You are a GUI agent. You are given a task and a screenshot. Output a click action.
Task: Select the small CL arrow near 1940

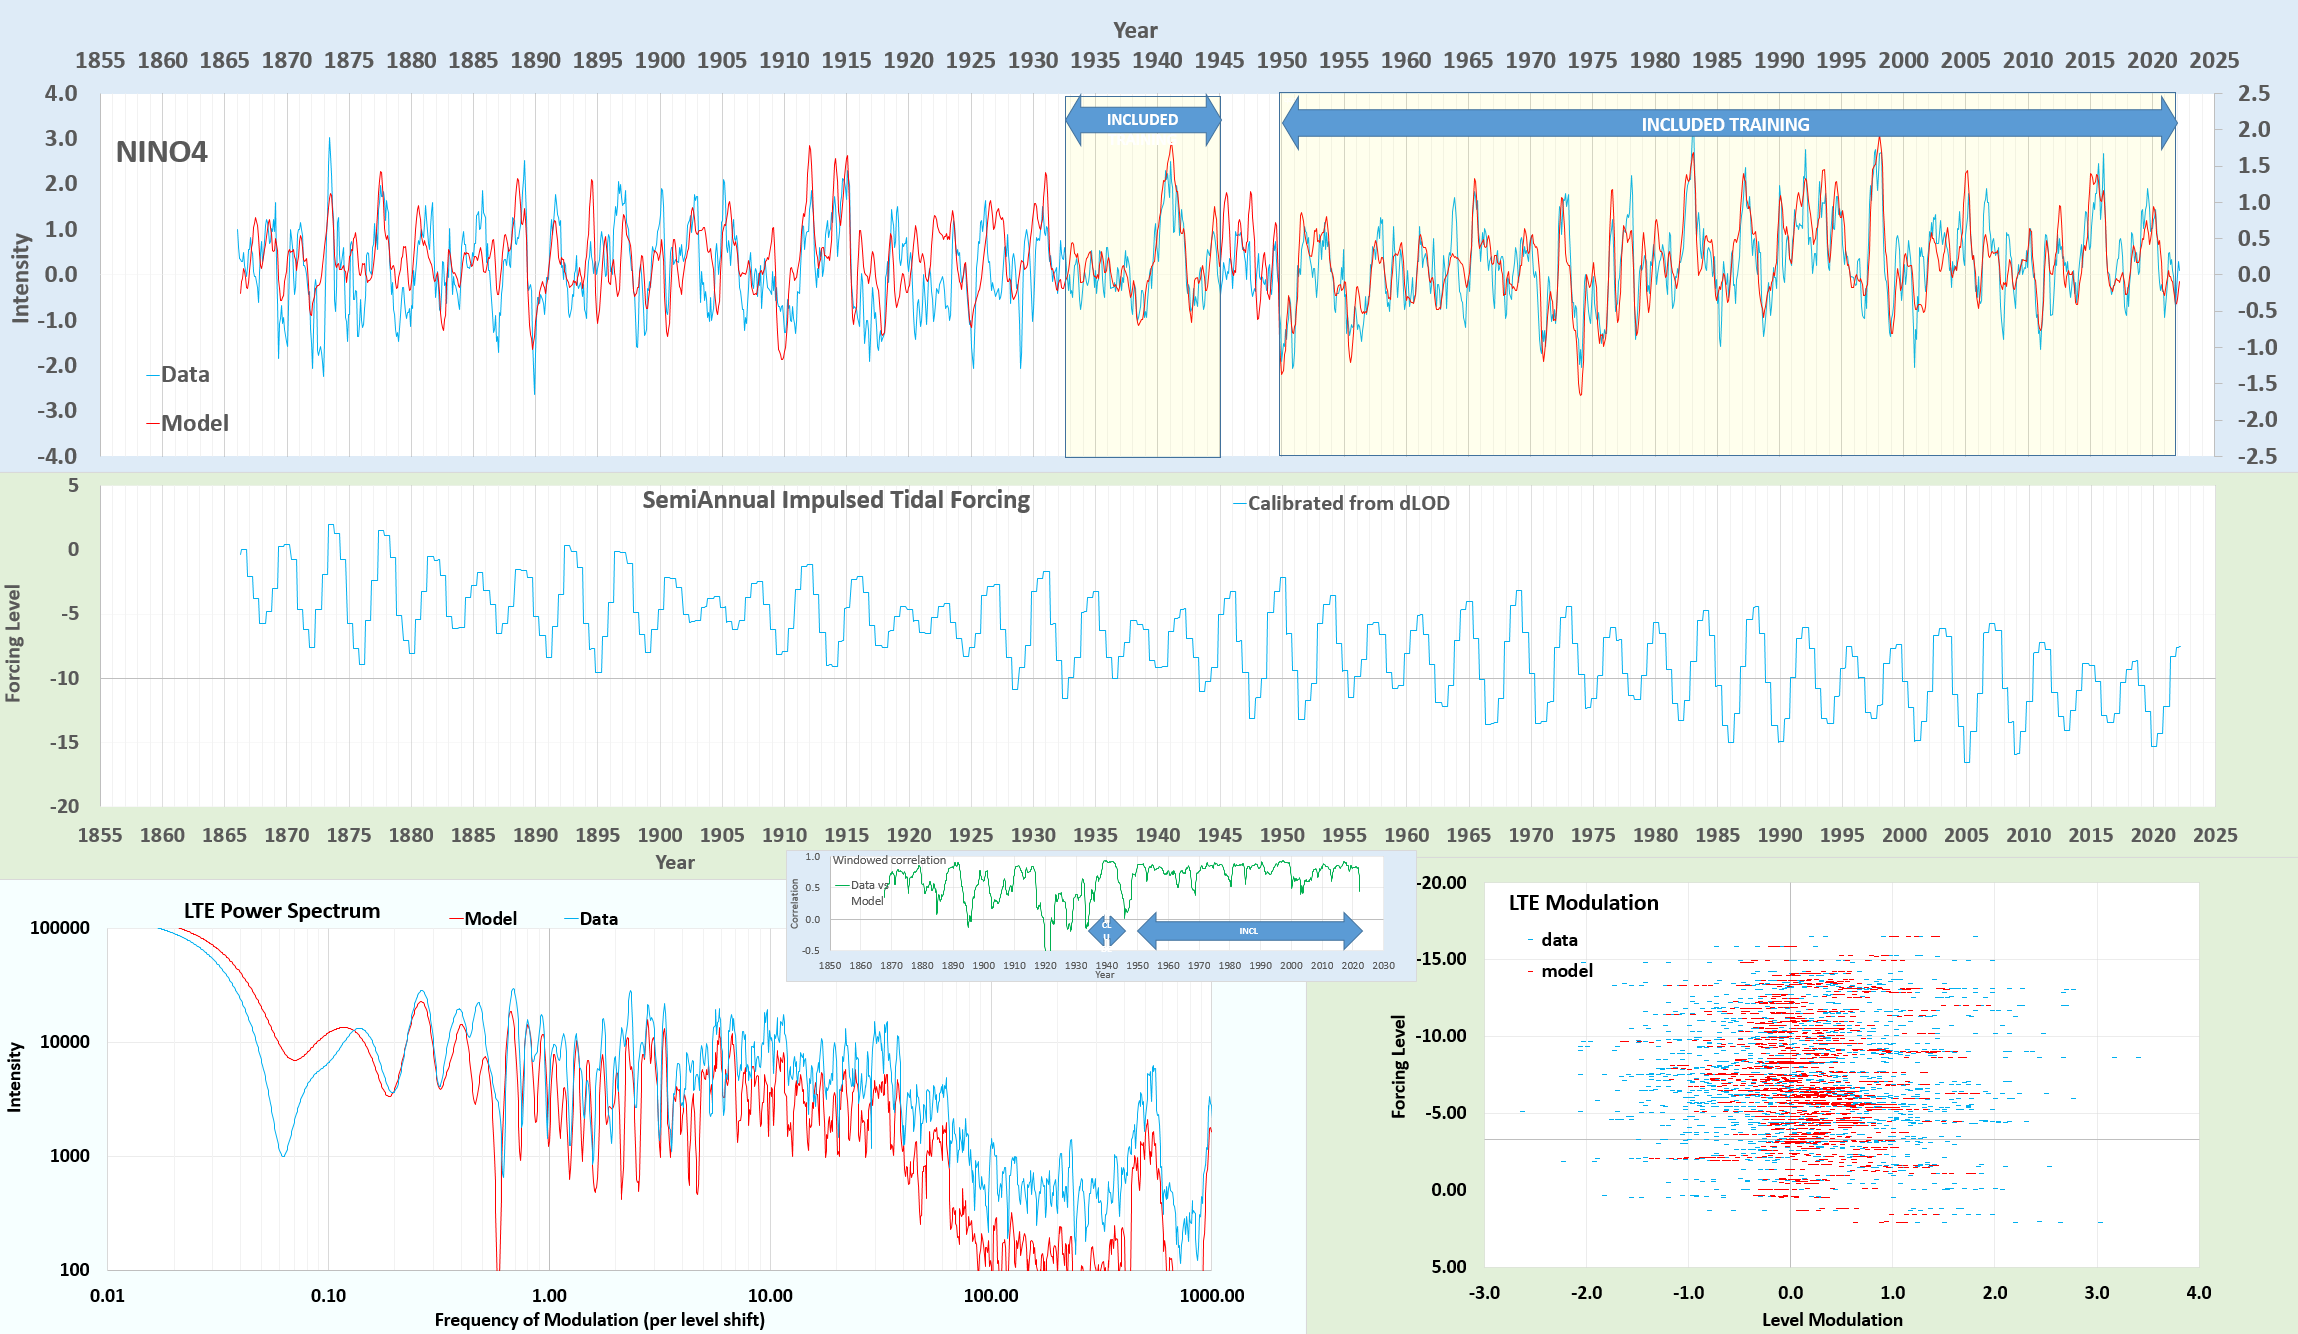point(1106,930)
